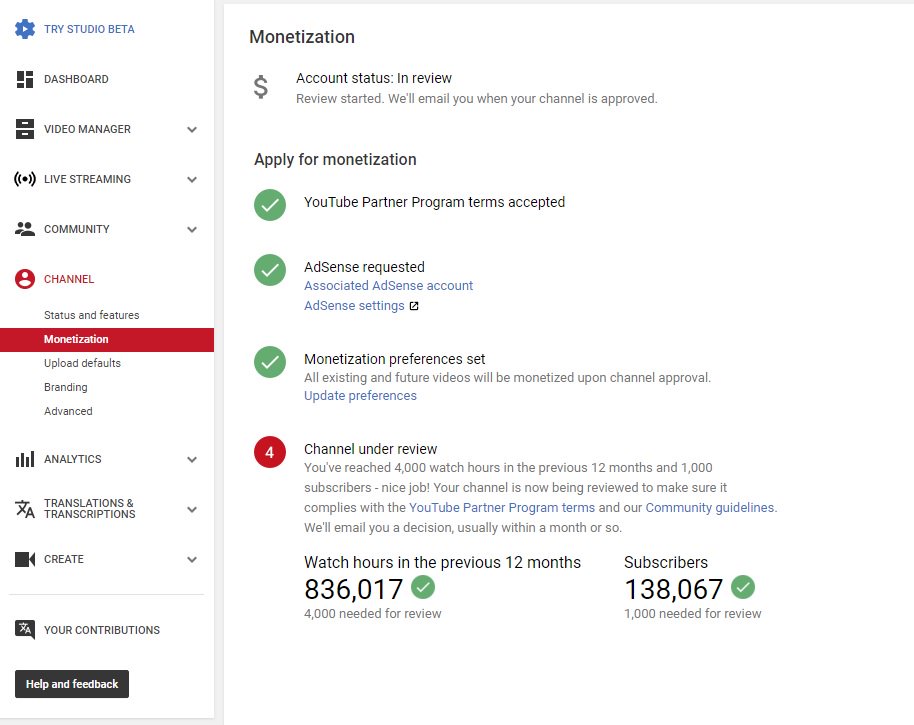Click the Translations & Transcriptions icon
The width and height of the screenshot is (914, 725).
click(x=24, y=509)
